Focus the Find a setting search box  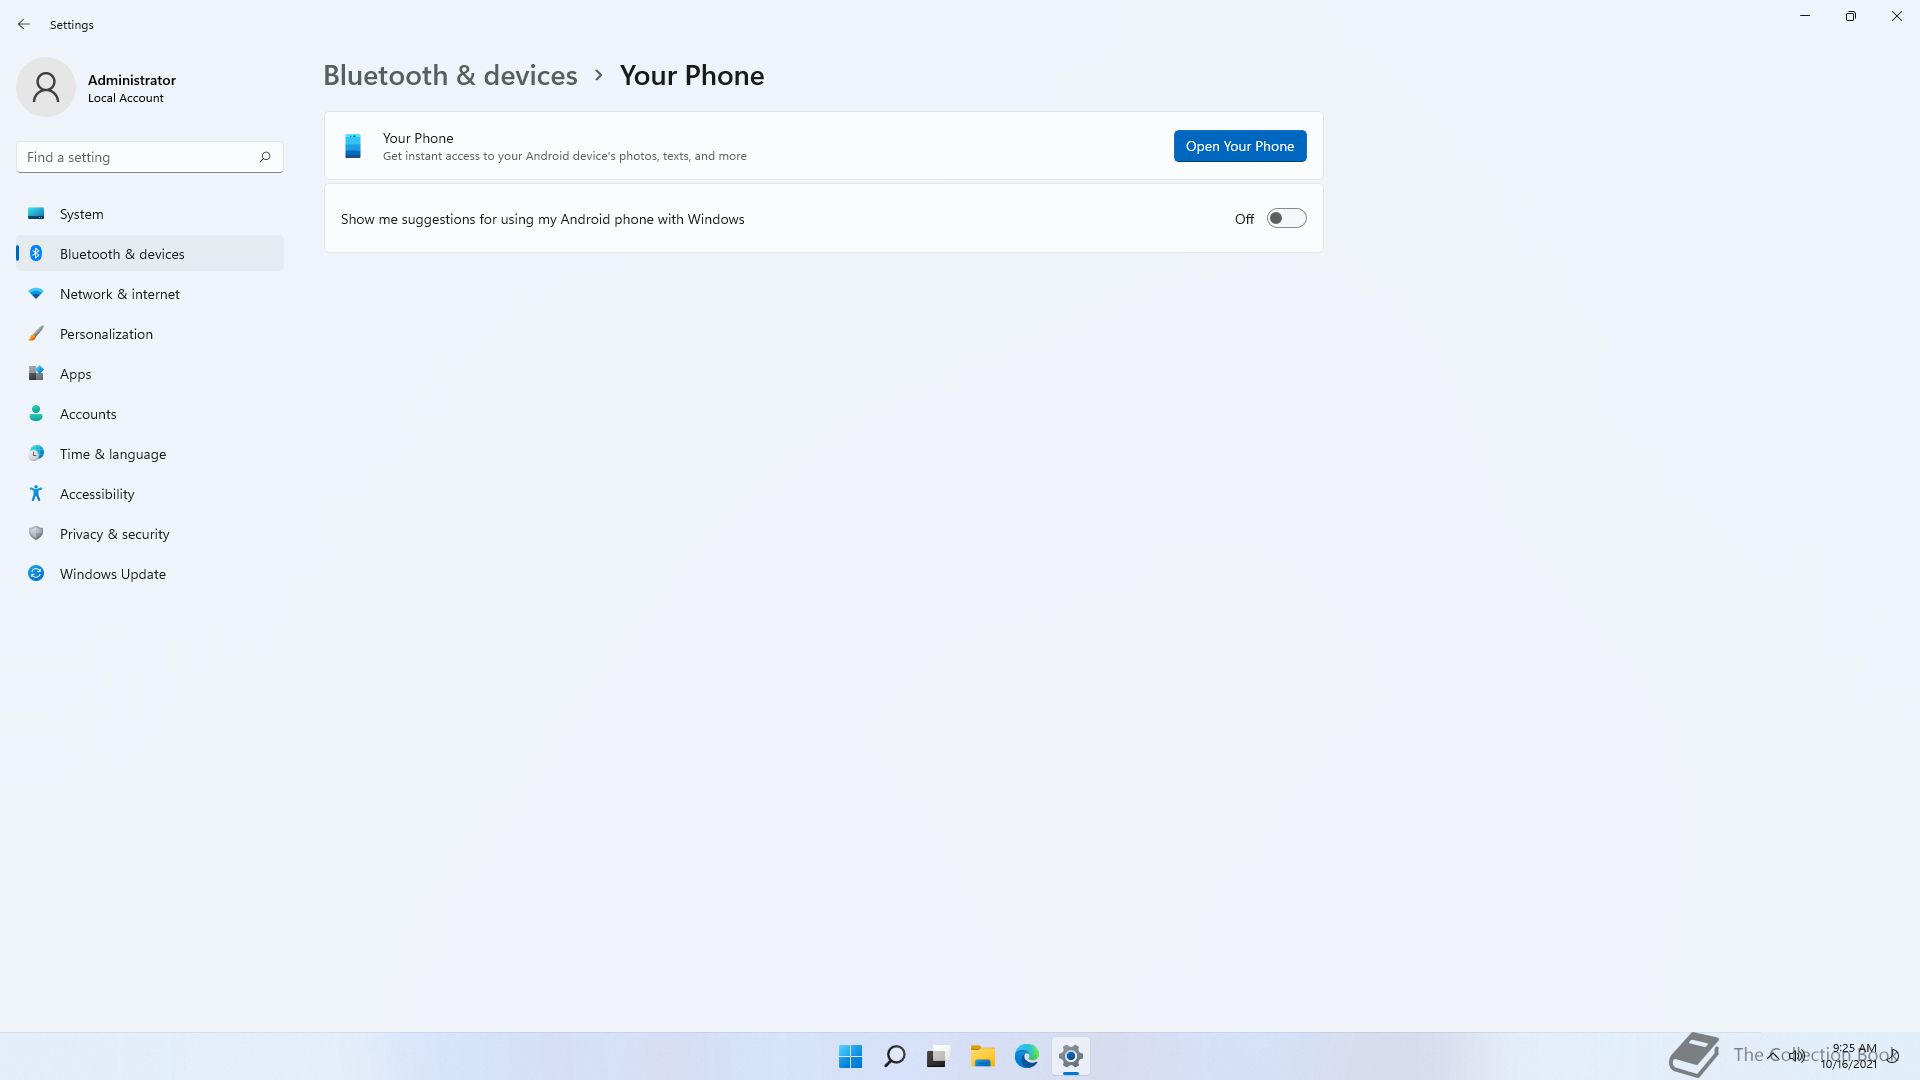coord(150,157)
